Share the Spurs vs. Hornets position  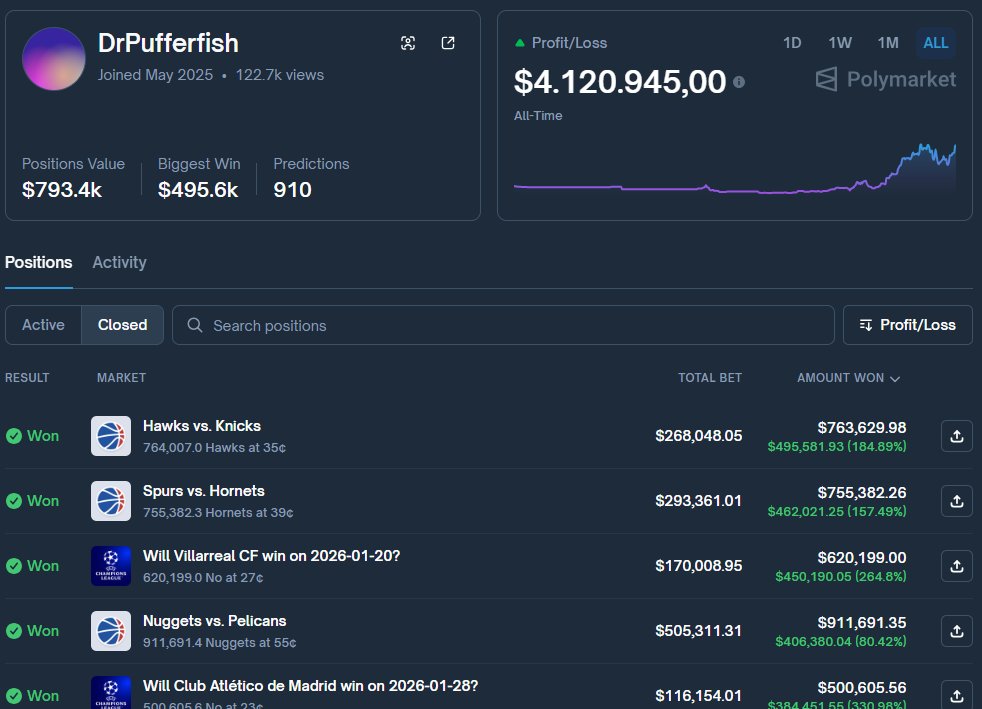(x=956, y=501)
